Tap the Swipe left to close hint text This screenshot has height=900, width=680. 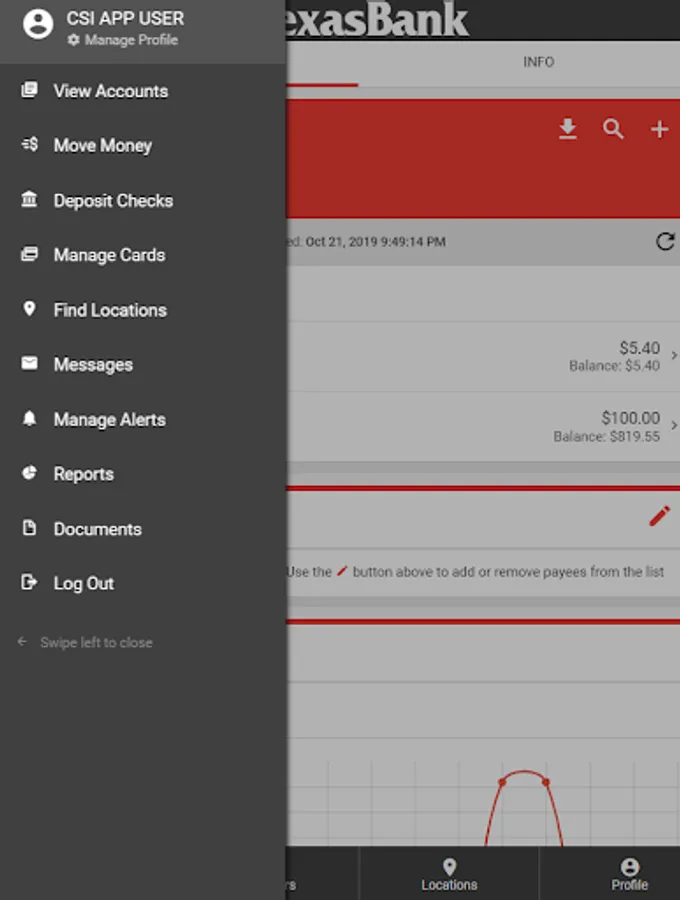[96, 642]
